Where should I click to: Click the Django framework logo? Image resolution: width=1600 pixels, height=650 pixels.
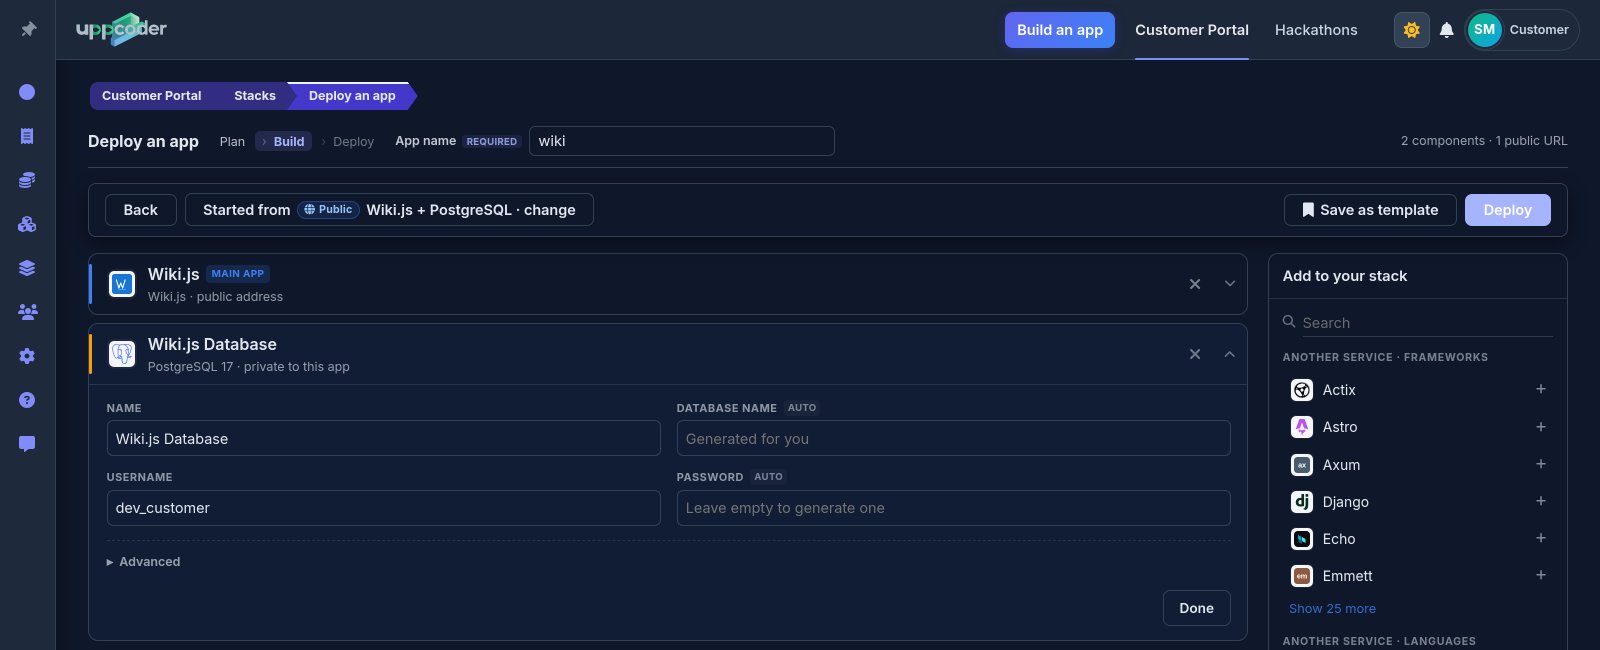click(x=1301, y=502)
